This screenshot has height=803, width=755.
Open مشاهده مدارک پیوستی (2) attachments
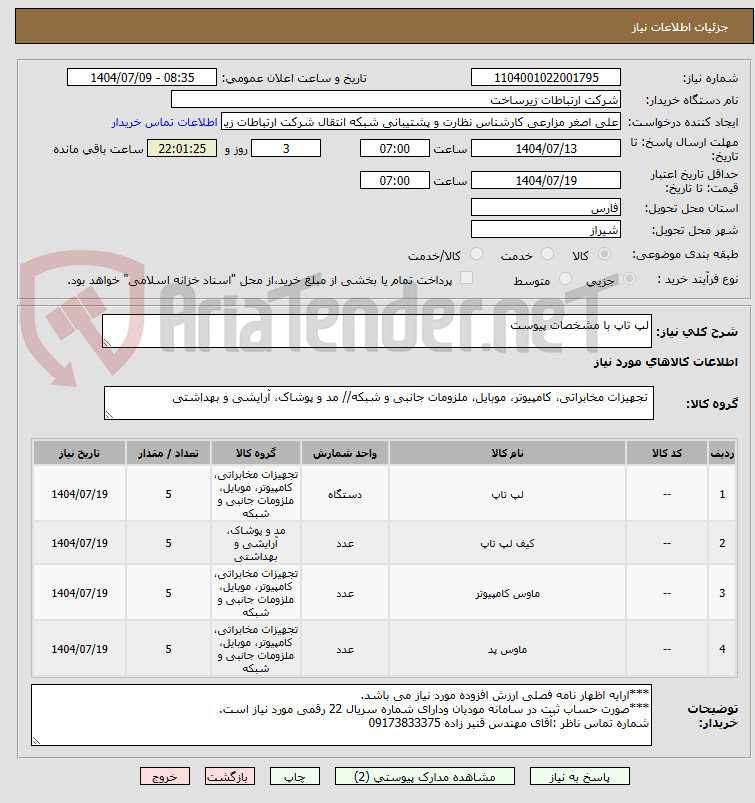(x=425, y=776)
